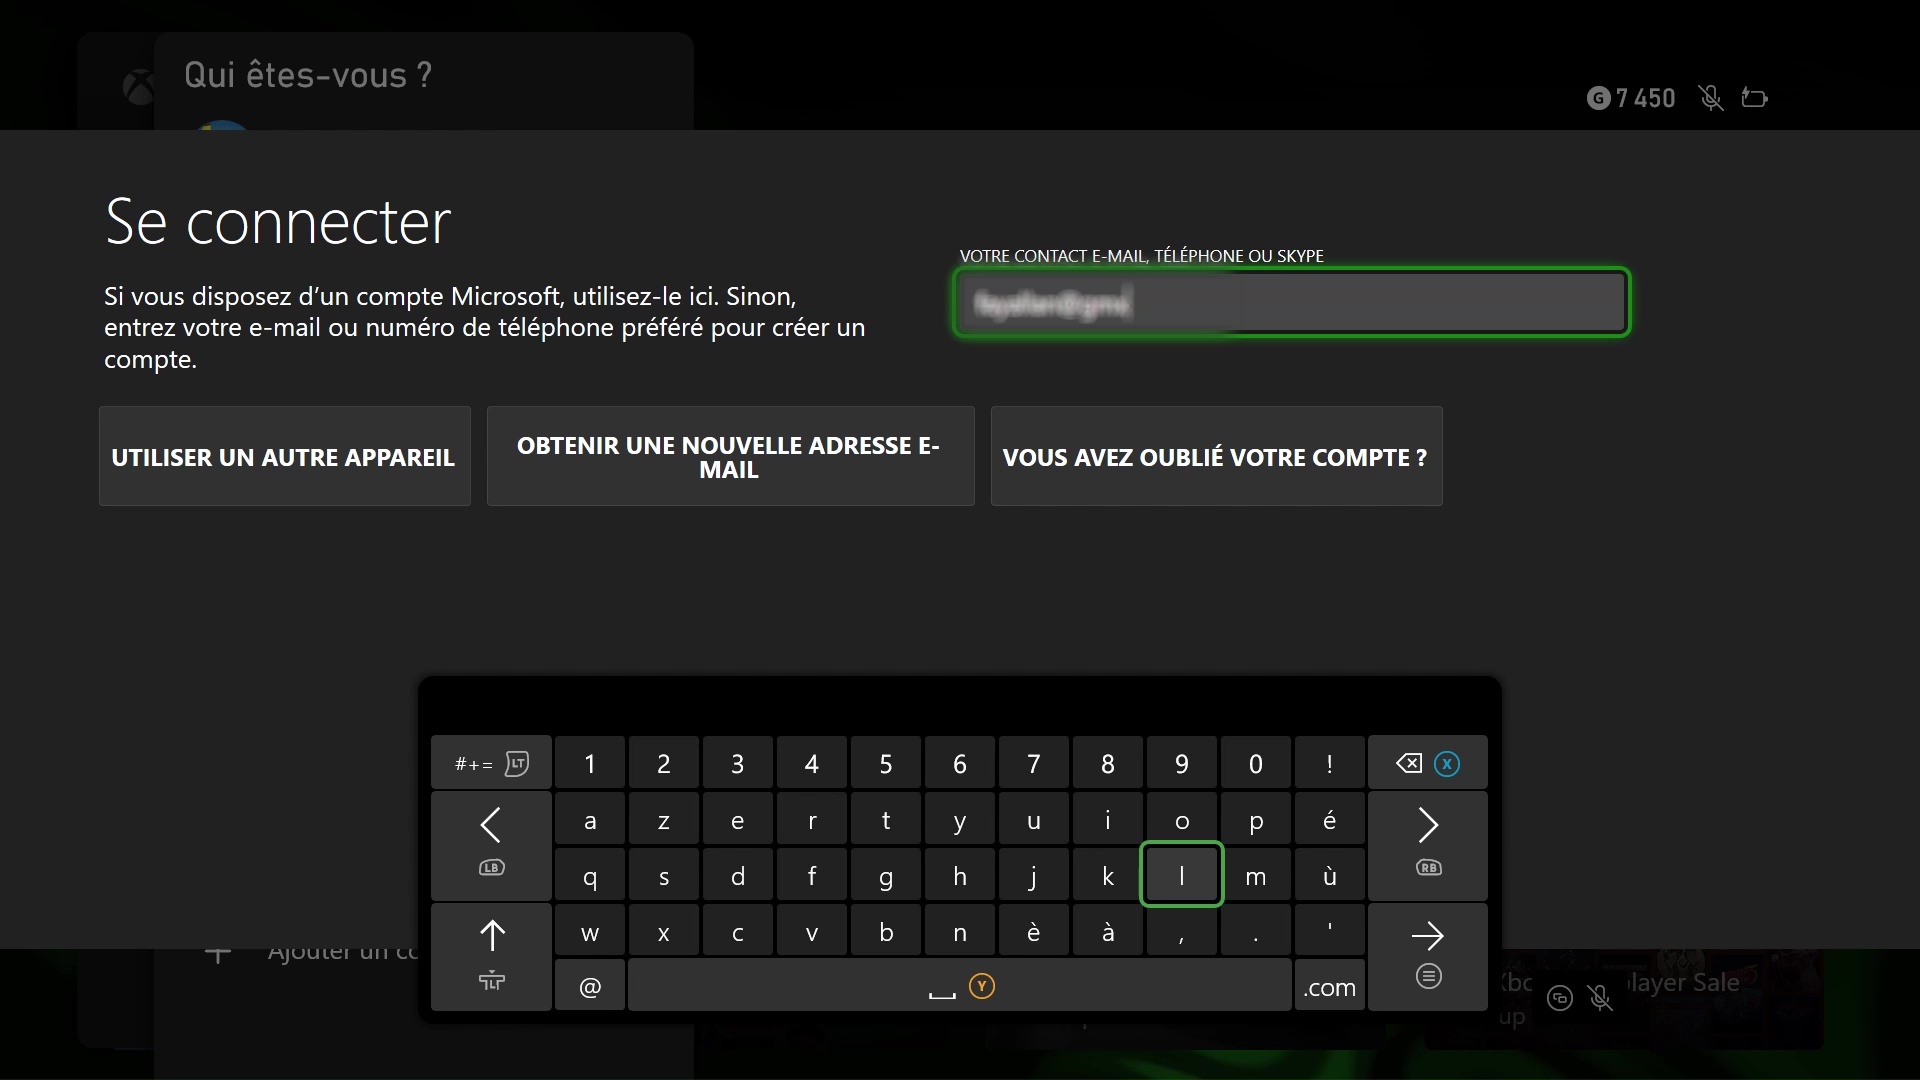This screenshot has width=1920, height=1080.
Task: Tap the number 5 key
Action: 886,764
